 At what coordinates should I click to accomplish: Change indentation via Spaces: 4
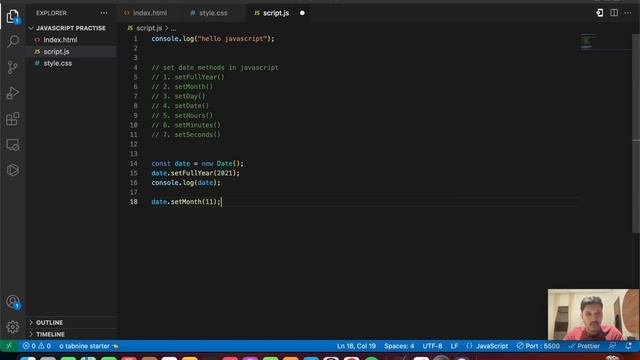tap(399, 346)
